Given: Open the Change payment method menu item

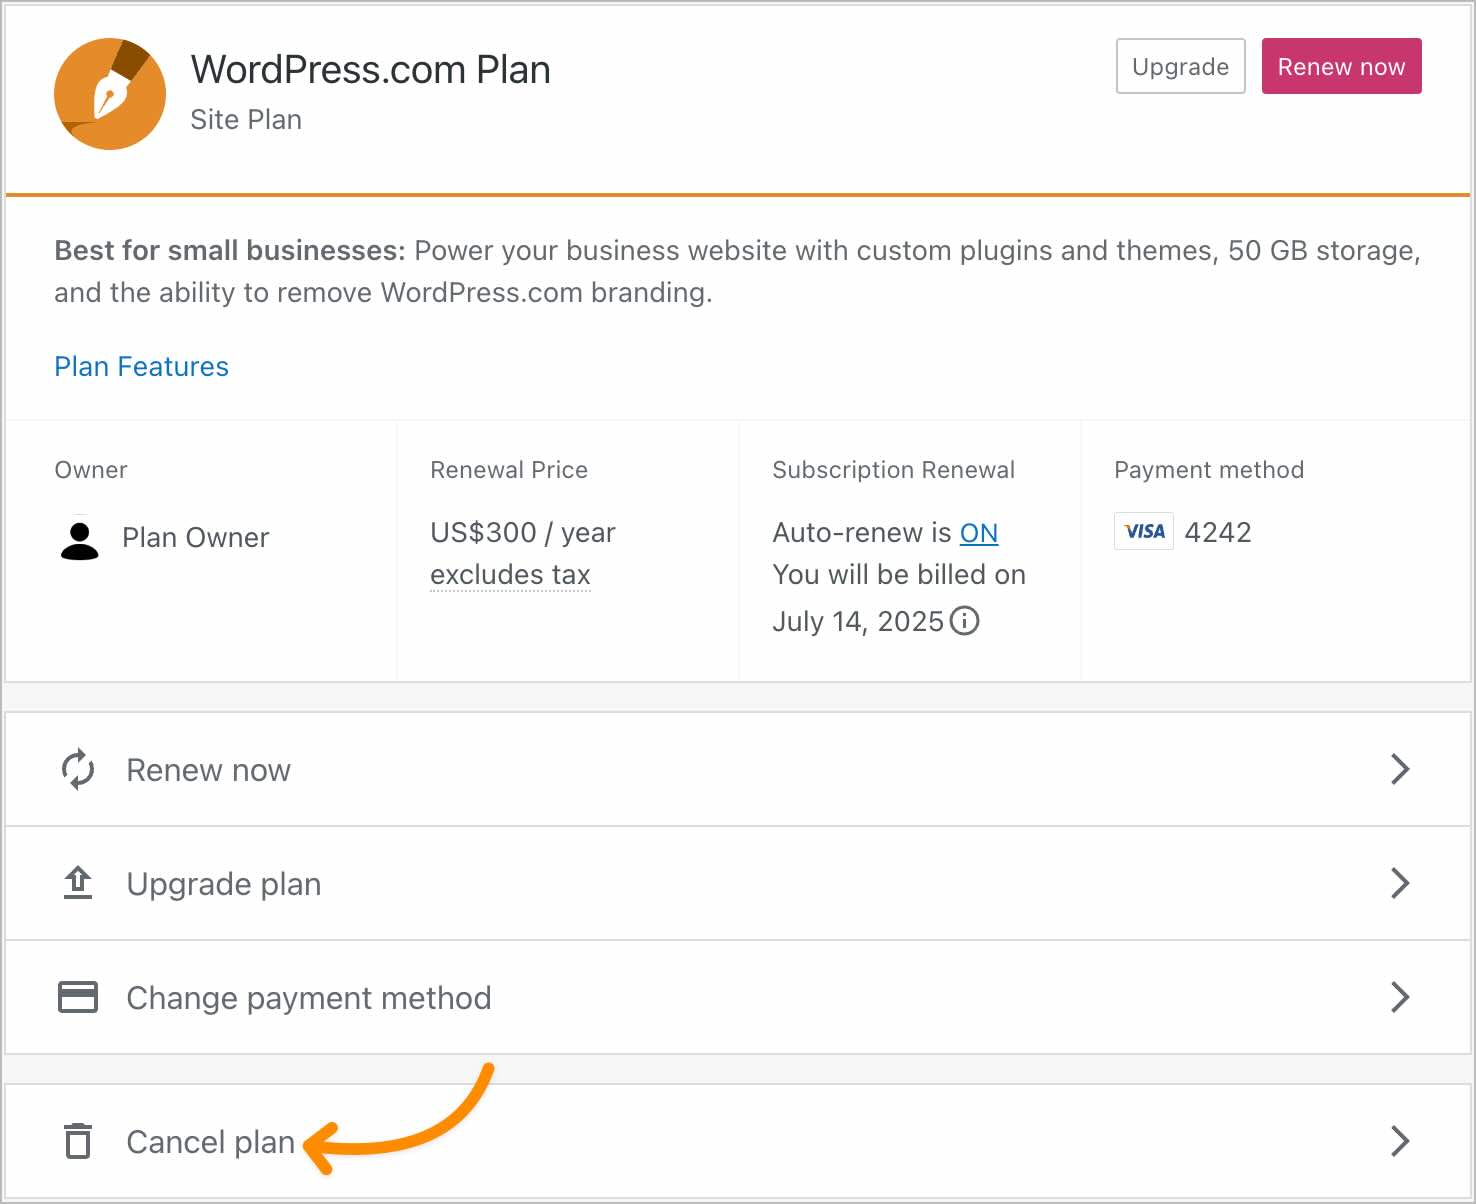Looking at the screenshot, I should (x=308, y=998).
